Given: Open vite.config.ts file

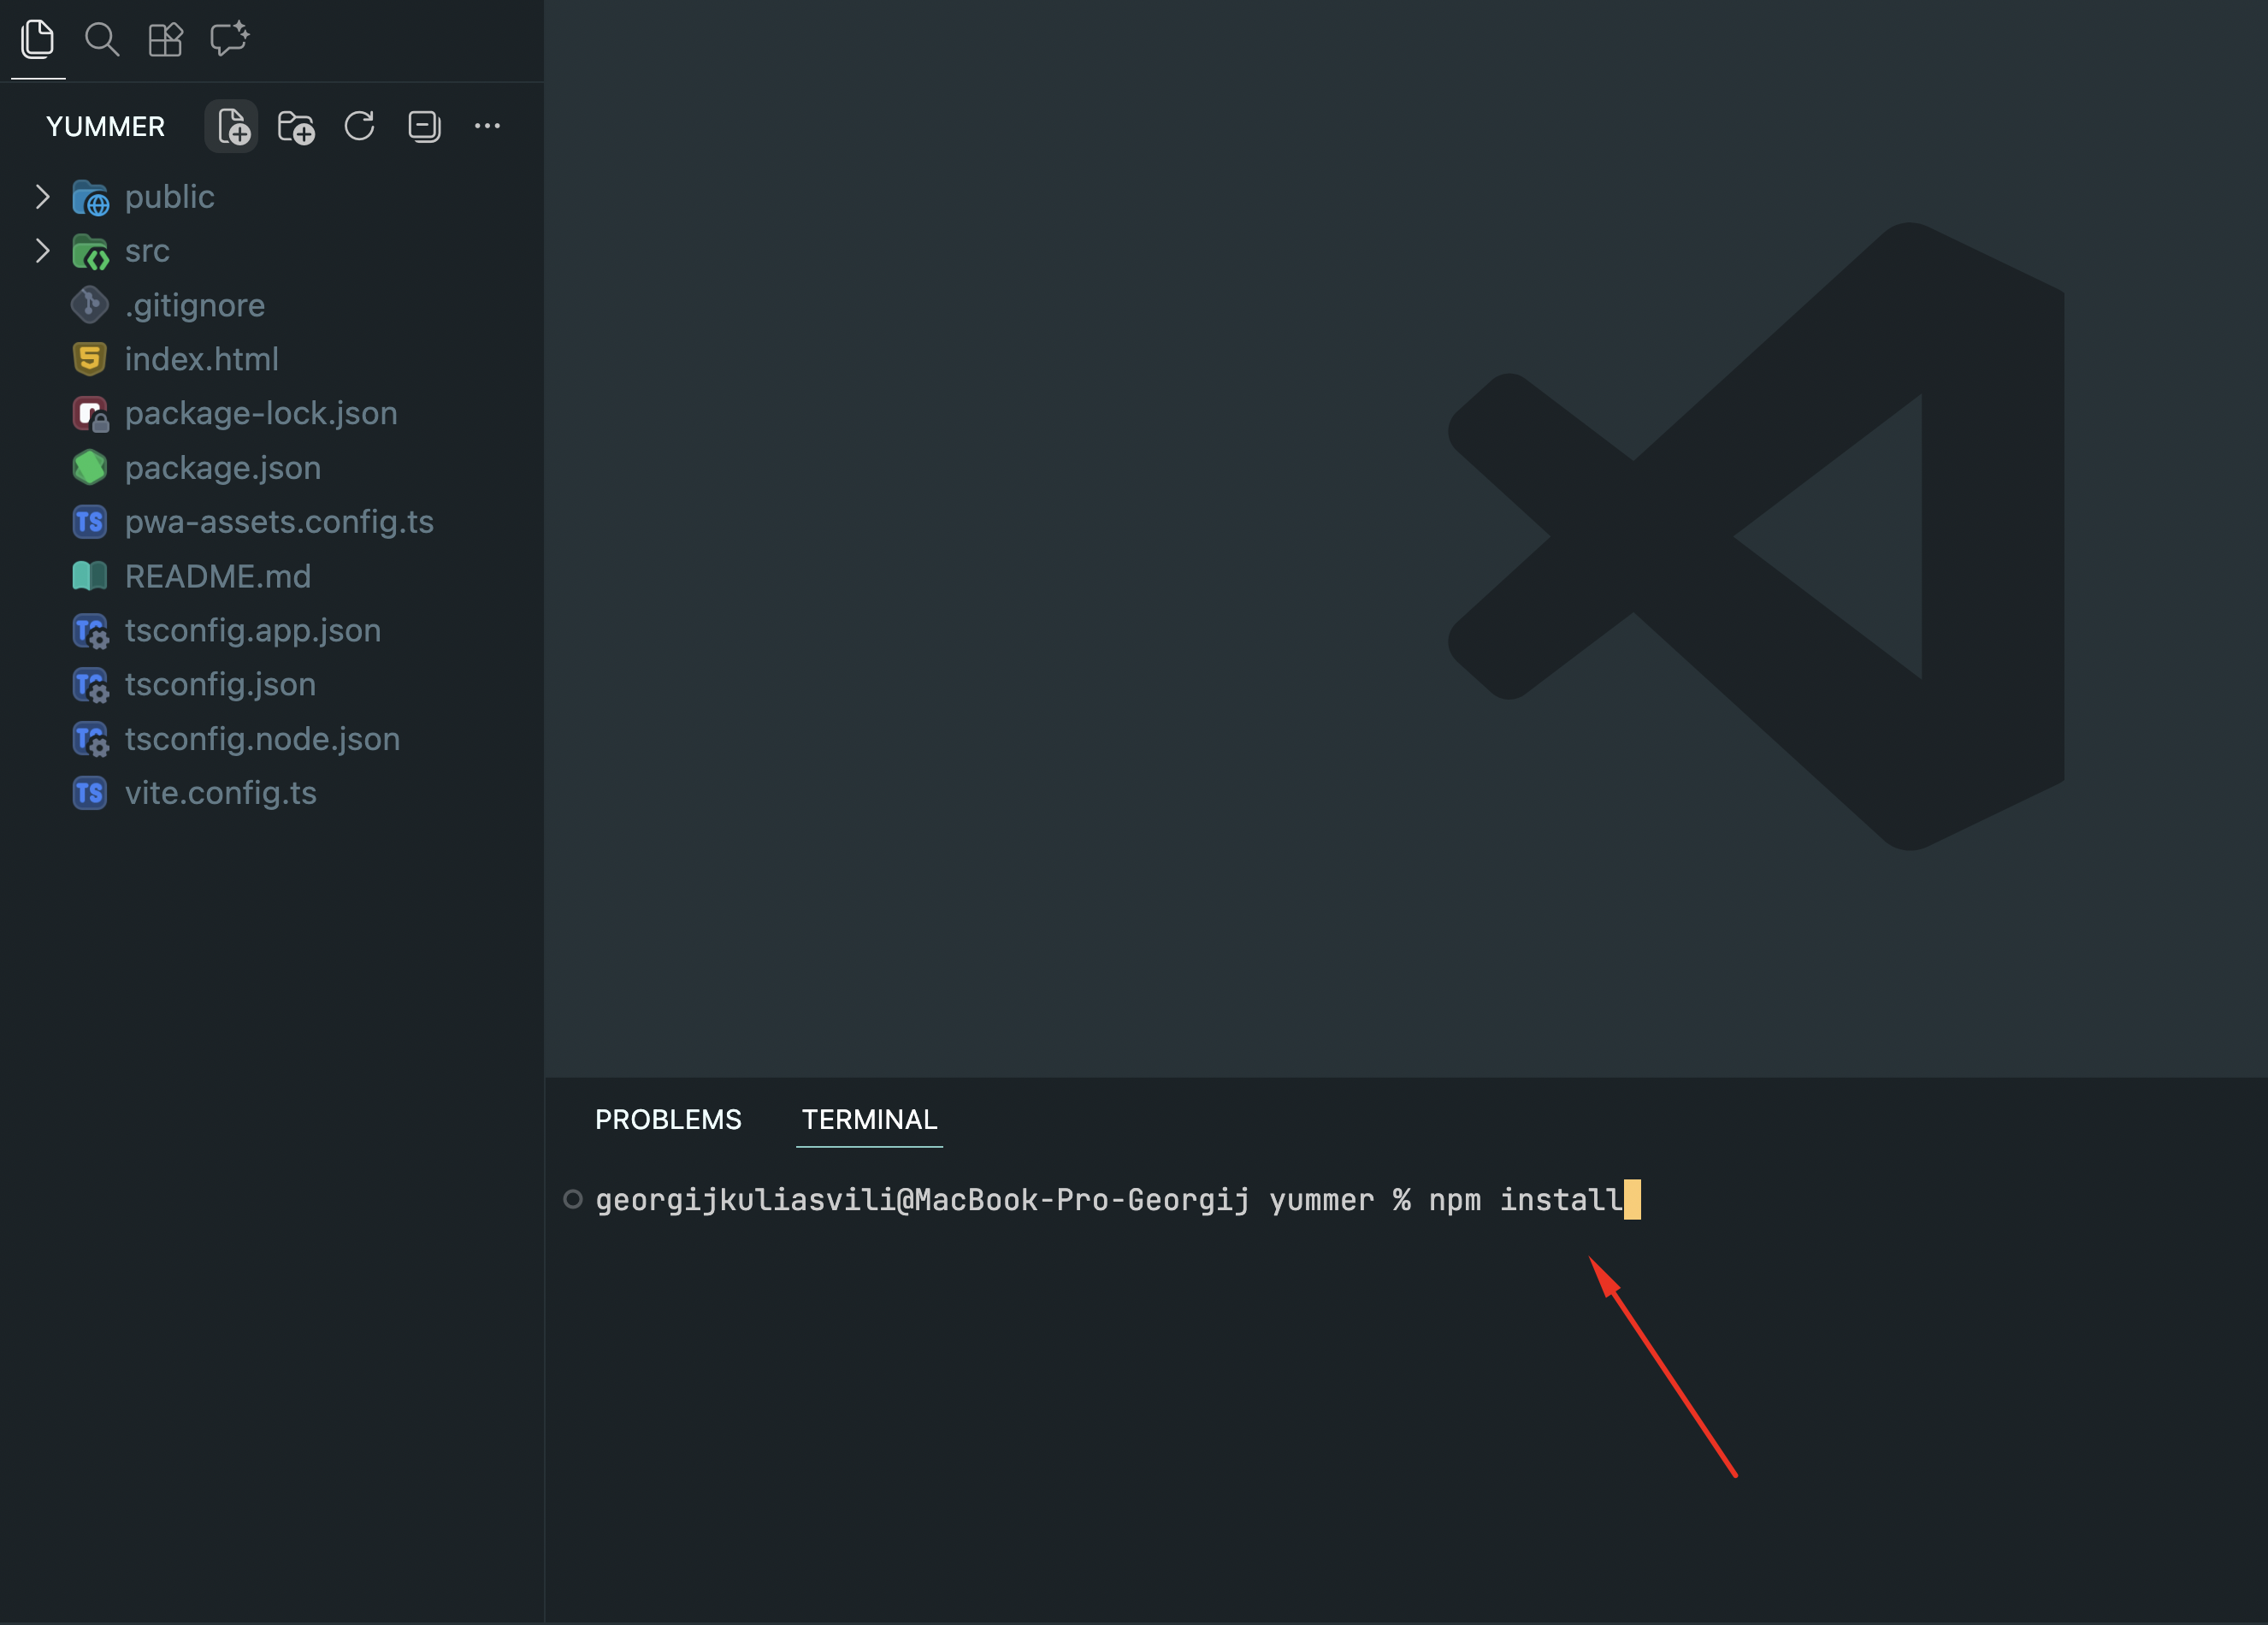Looking at the screenshot, I should (220, 793).
